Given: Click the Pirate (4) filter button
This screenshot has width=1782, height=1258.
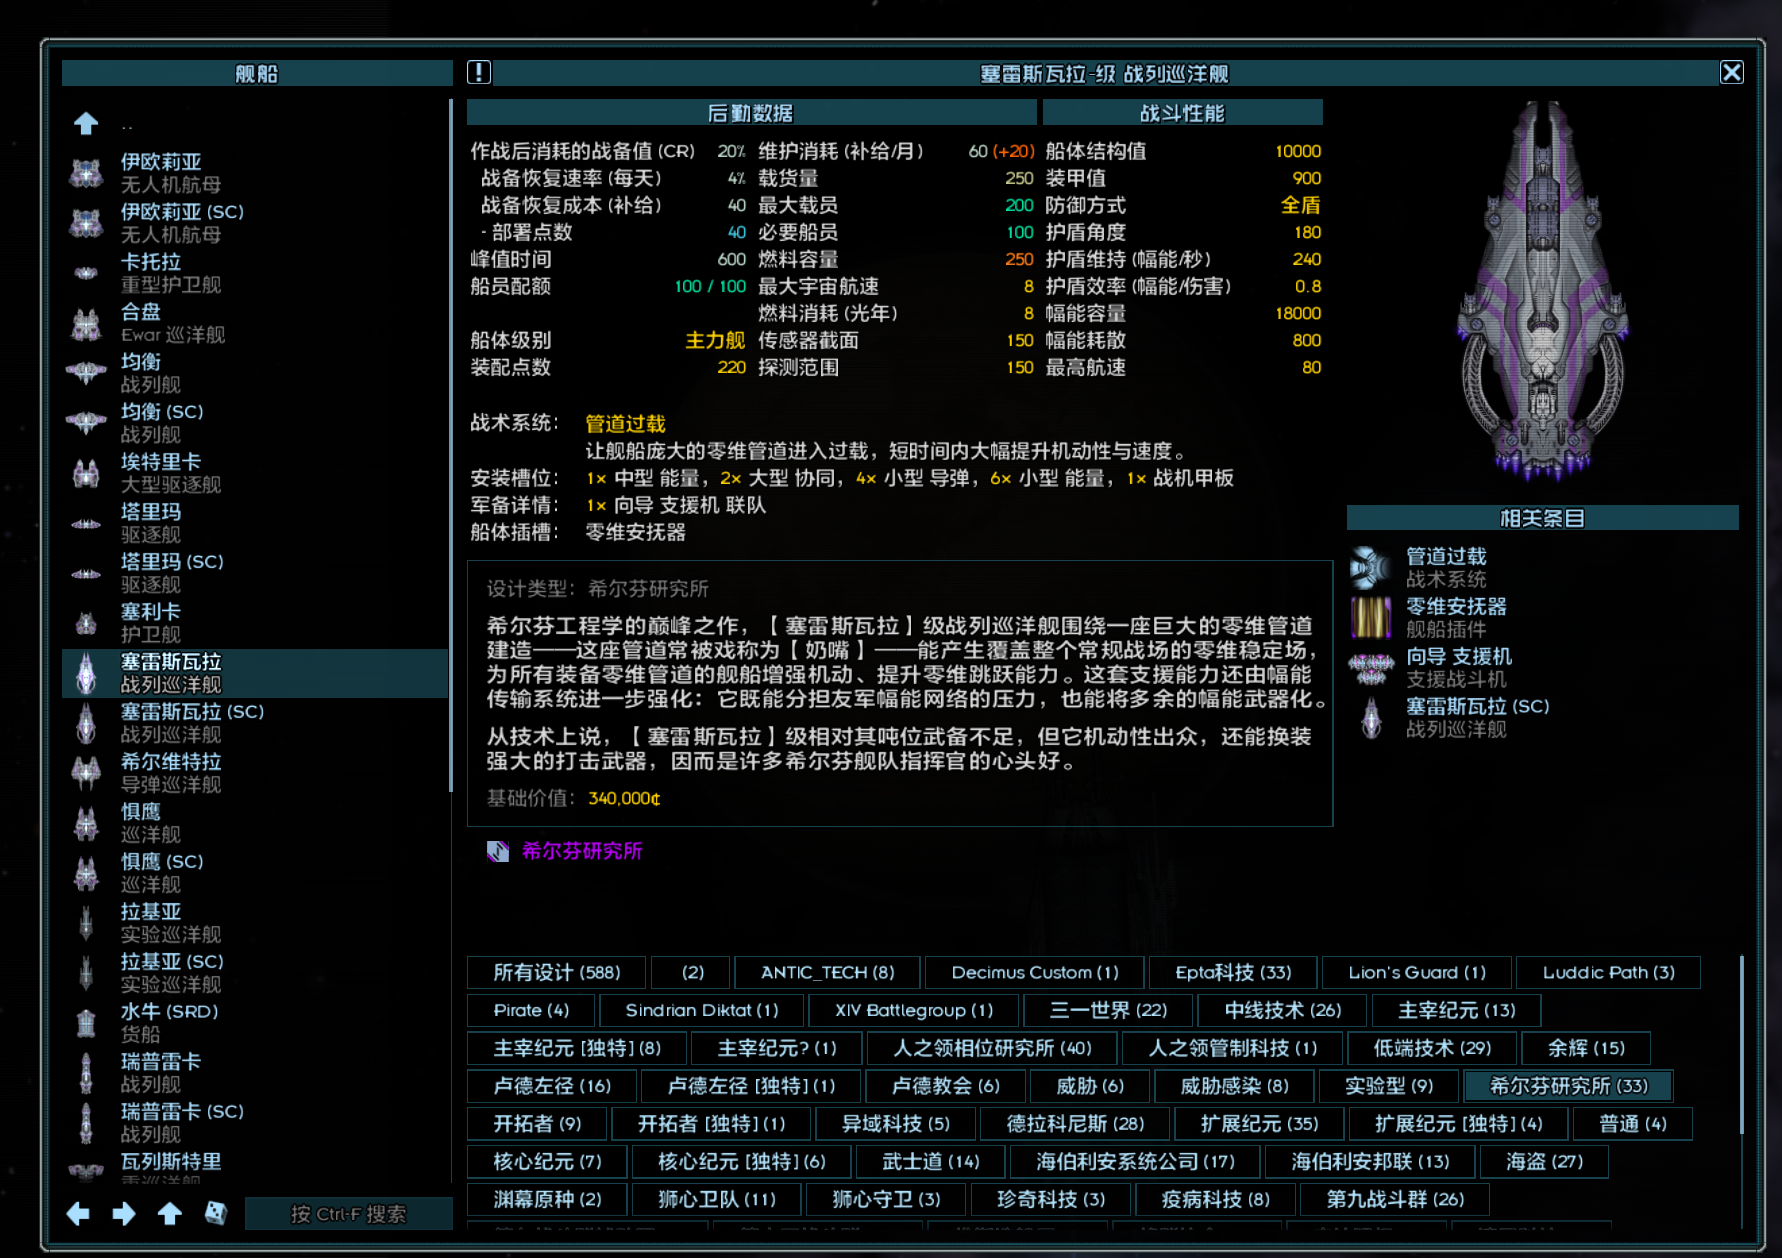Looking at the screenshot, I should (x=531, y=1010).
